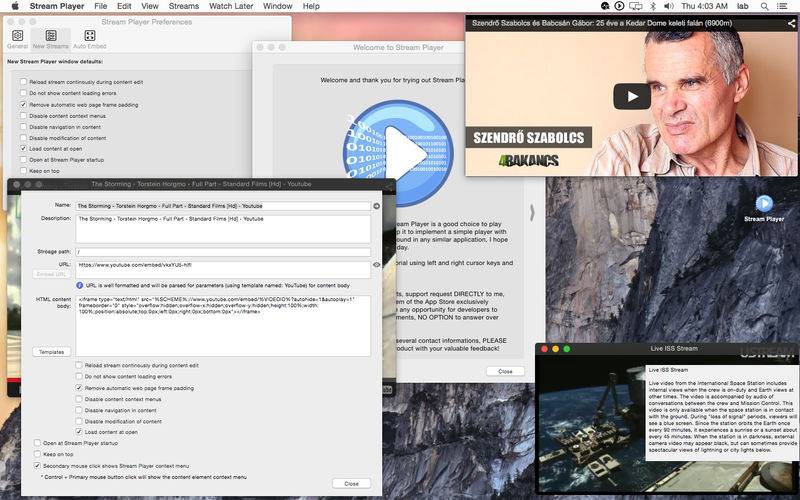800x500 pixels.
Task: Uncheck Load content at open in Preferences
Action: [23, 148]
